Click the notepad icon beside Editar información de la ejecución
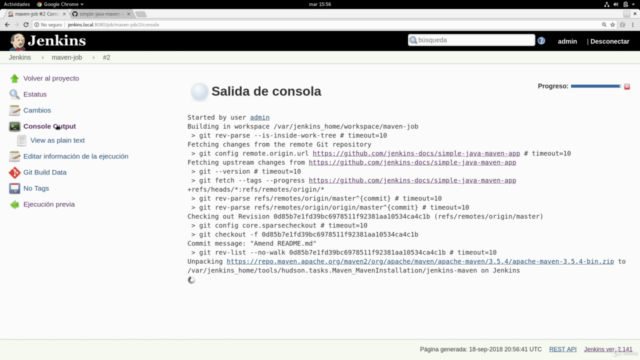This screenshot has height=360, width=640. (14, 156)
